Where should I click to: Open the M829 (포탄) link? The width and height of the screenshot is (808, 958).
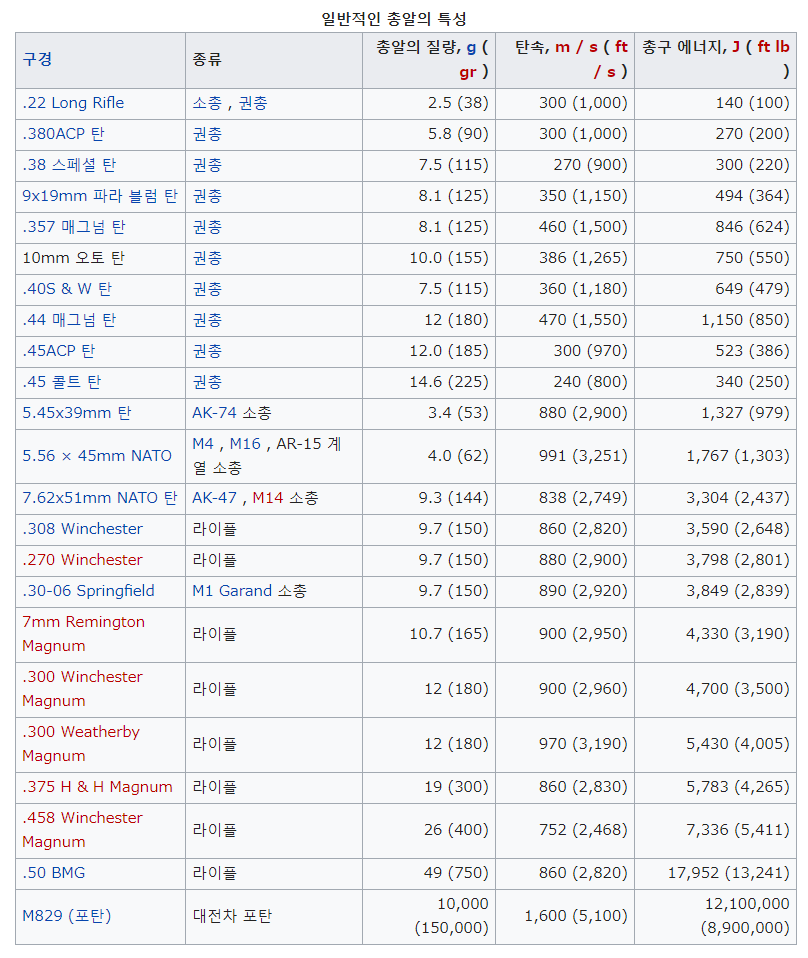coord(67,916)
